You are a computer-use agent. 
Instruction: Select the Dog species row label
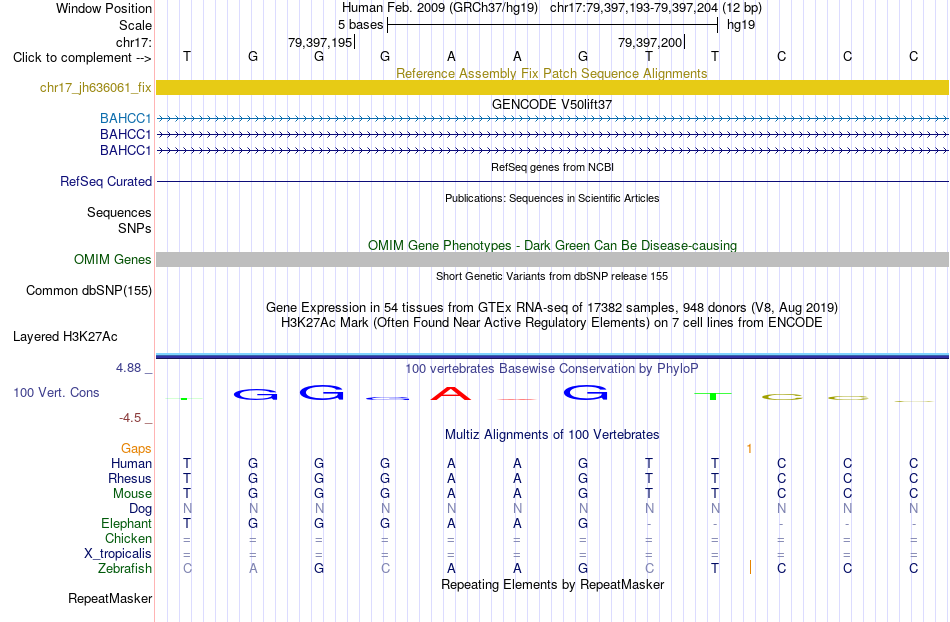click(140, 509)
